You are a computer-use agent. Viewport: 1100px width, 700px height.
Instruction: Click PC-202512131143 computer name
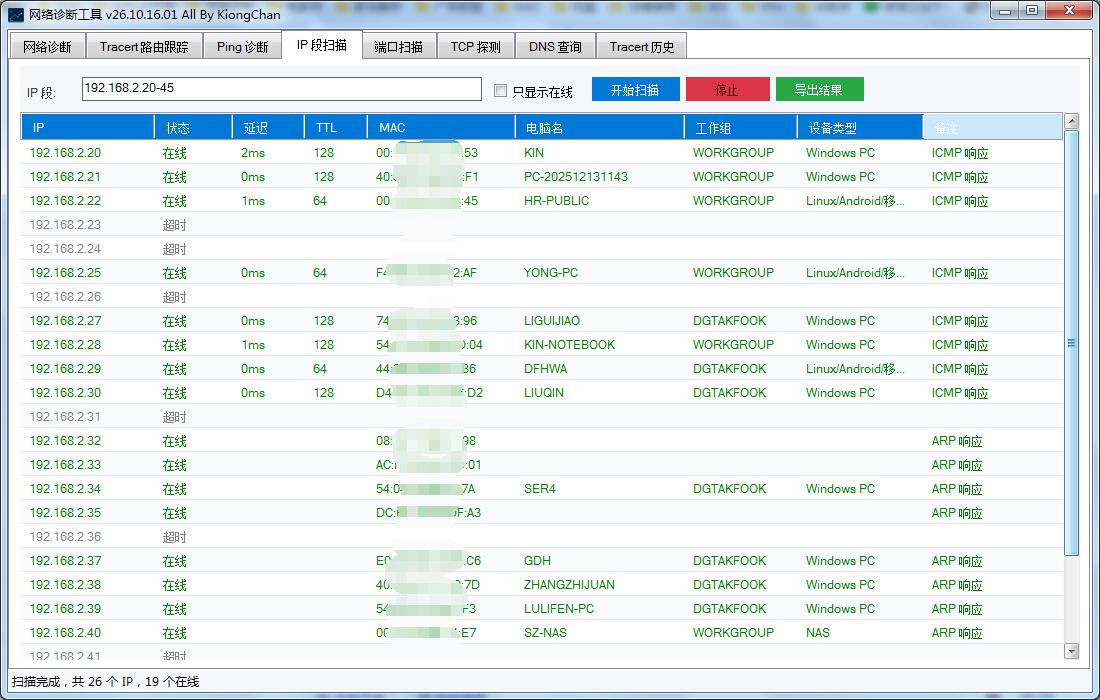tap(575, 177)
